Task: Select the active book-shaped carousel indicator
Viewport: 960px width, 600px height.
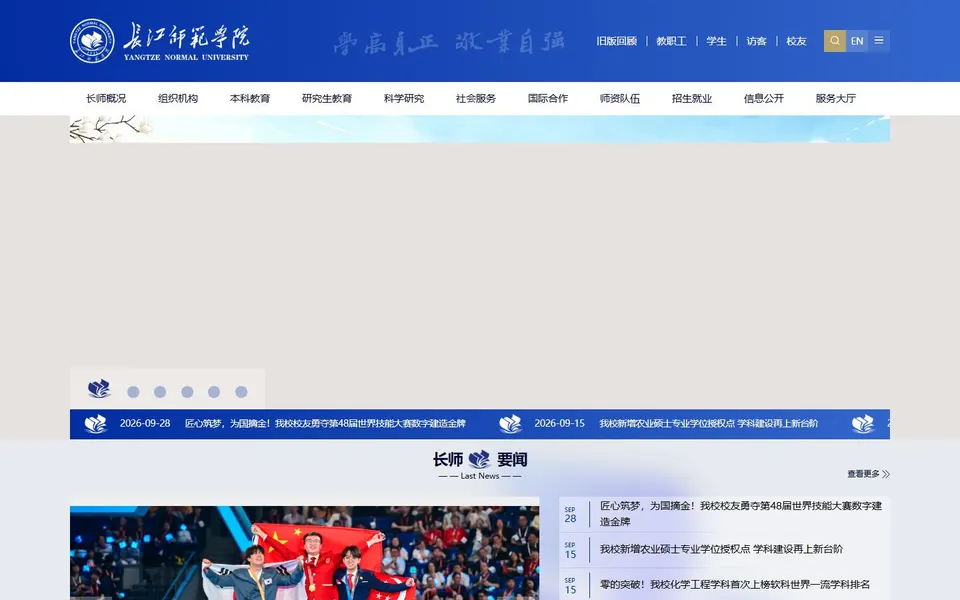Action: pos(99,389)
